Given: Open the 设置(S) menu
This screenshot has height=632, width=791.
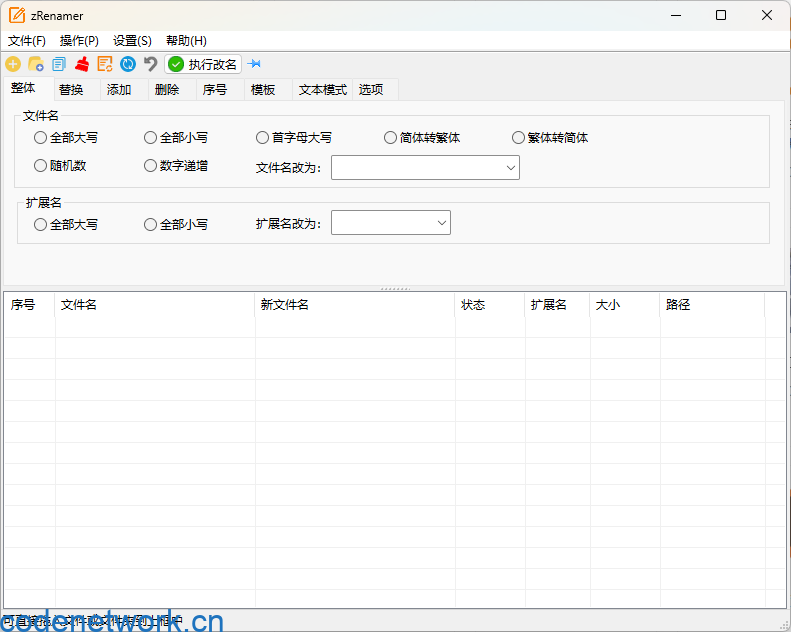Looking at the screenshot, I should pyautogui.click(x=132, y=41).
